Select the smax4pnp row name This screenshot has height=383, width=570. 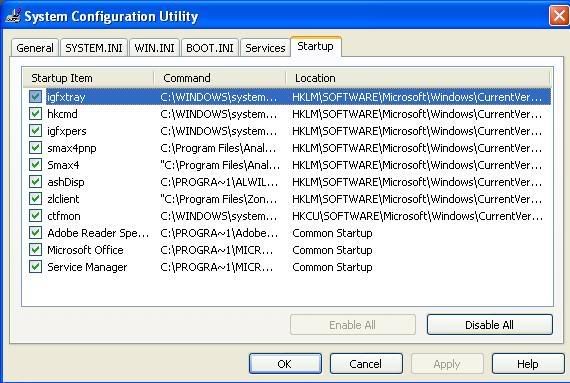tap(72, 148)
